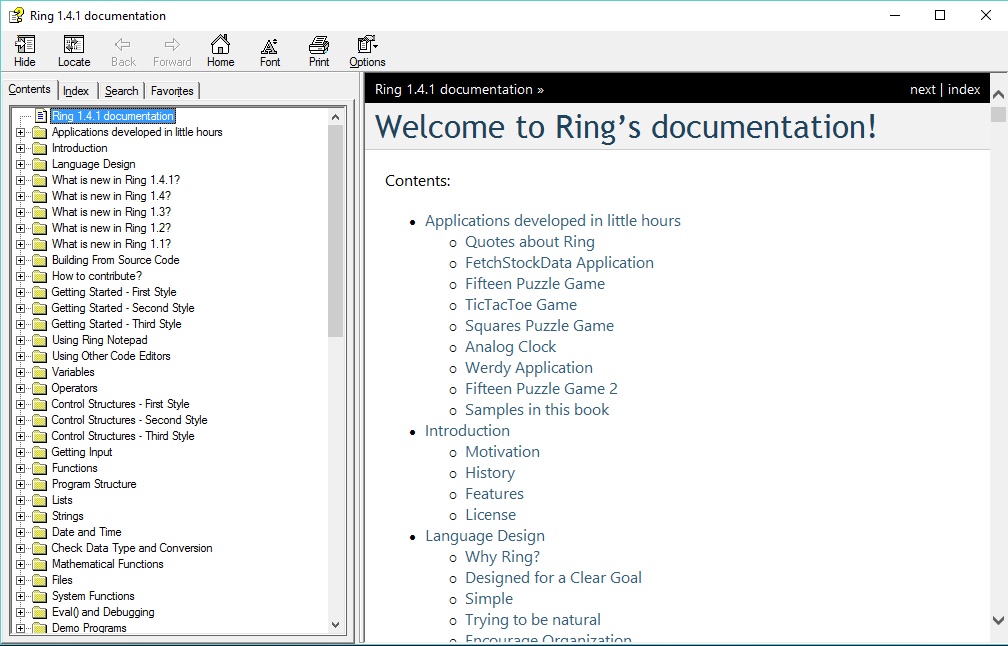Click the Date and Time folder icon
Viewport: 1008px width, 646px height.
[40, 532]
